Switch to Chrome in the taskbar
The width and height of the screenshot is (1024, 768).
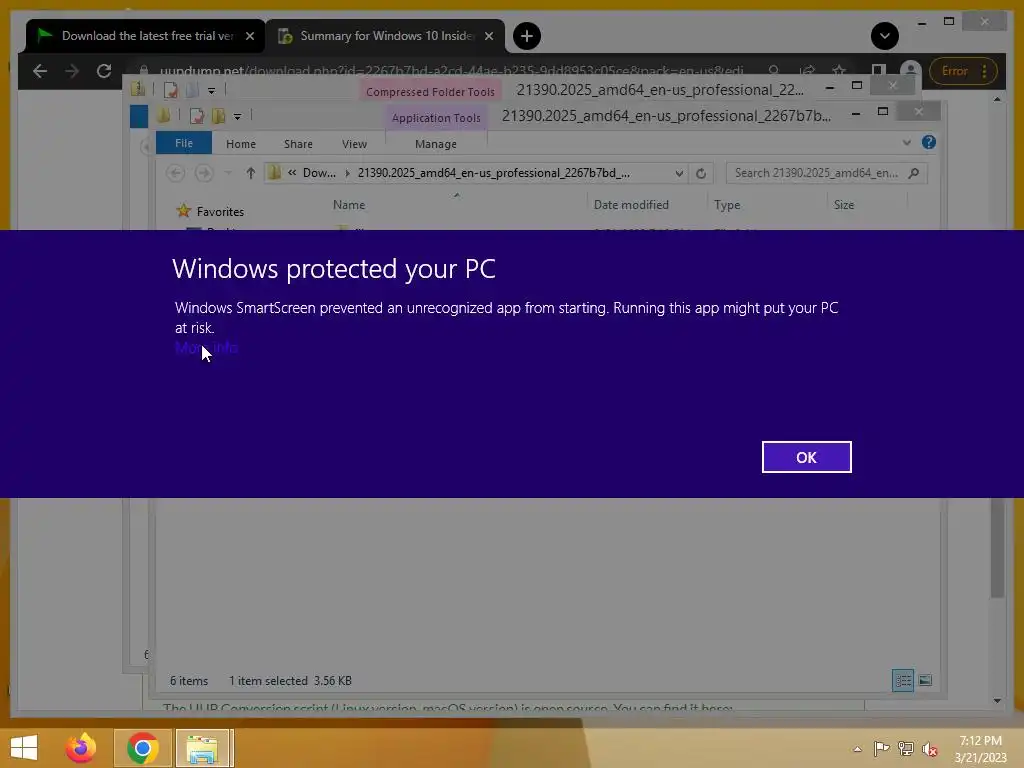tap(143, 748)
